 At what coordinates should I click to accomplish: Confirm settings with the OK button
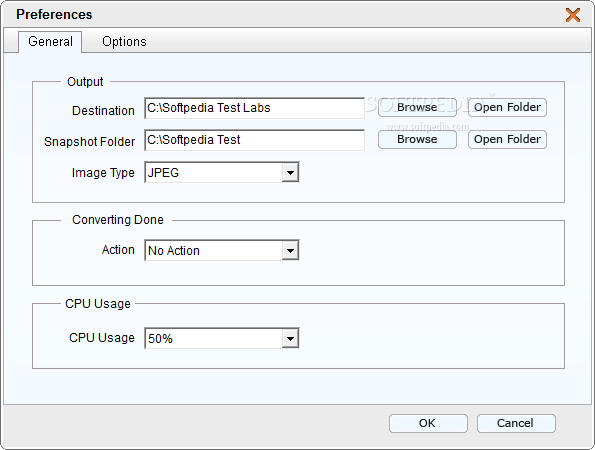pyautogui.click(x=428, y=423)
